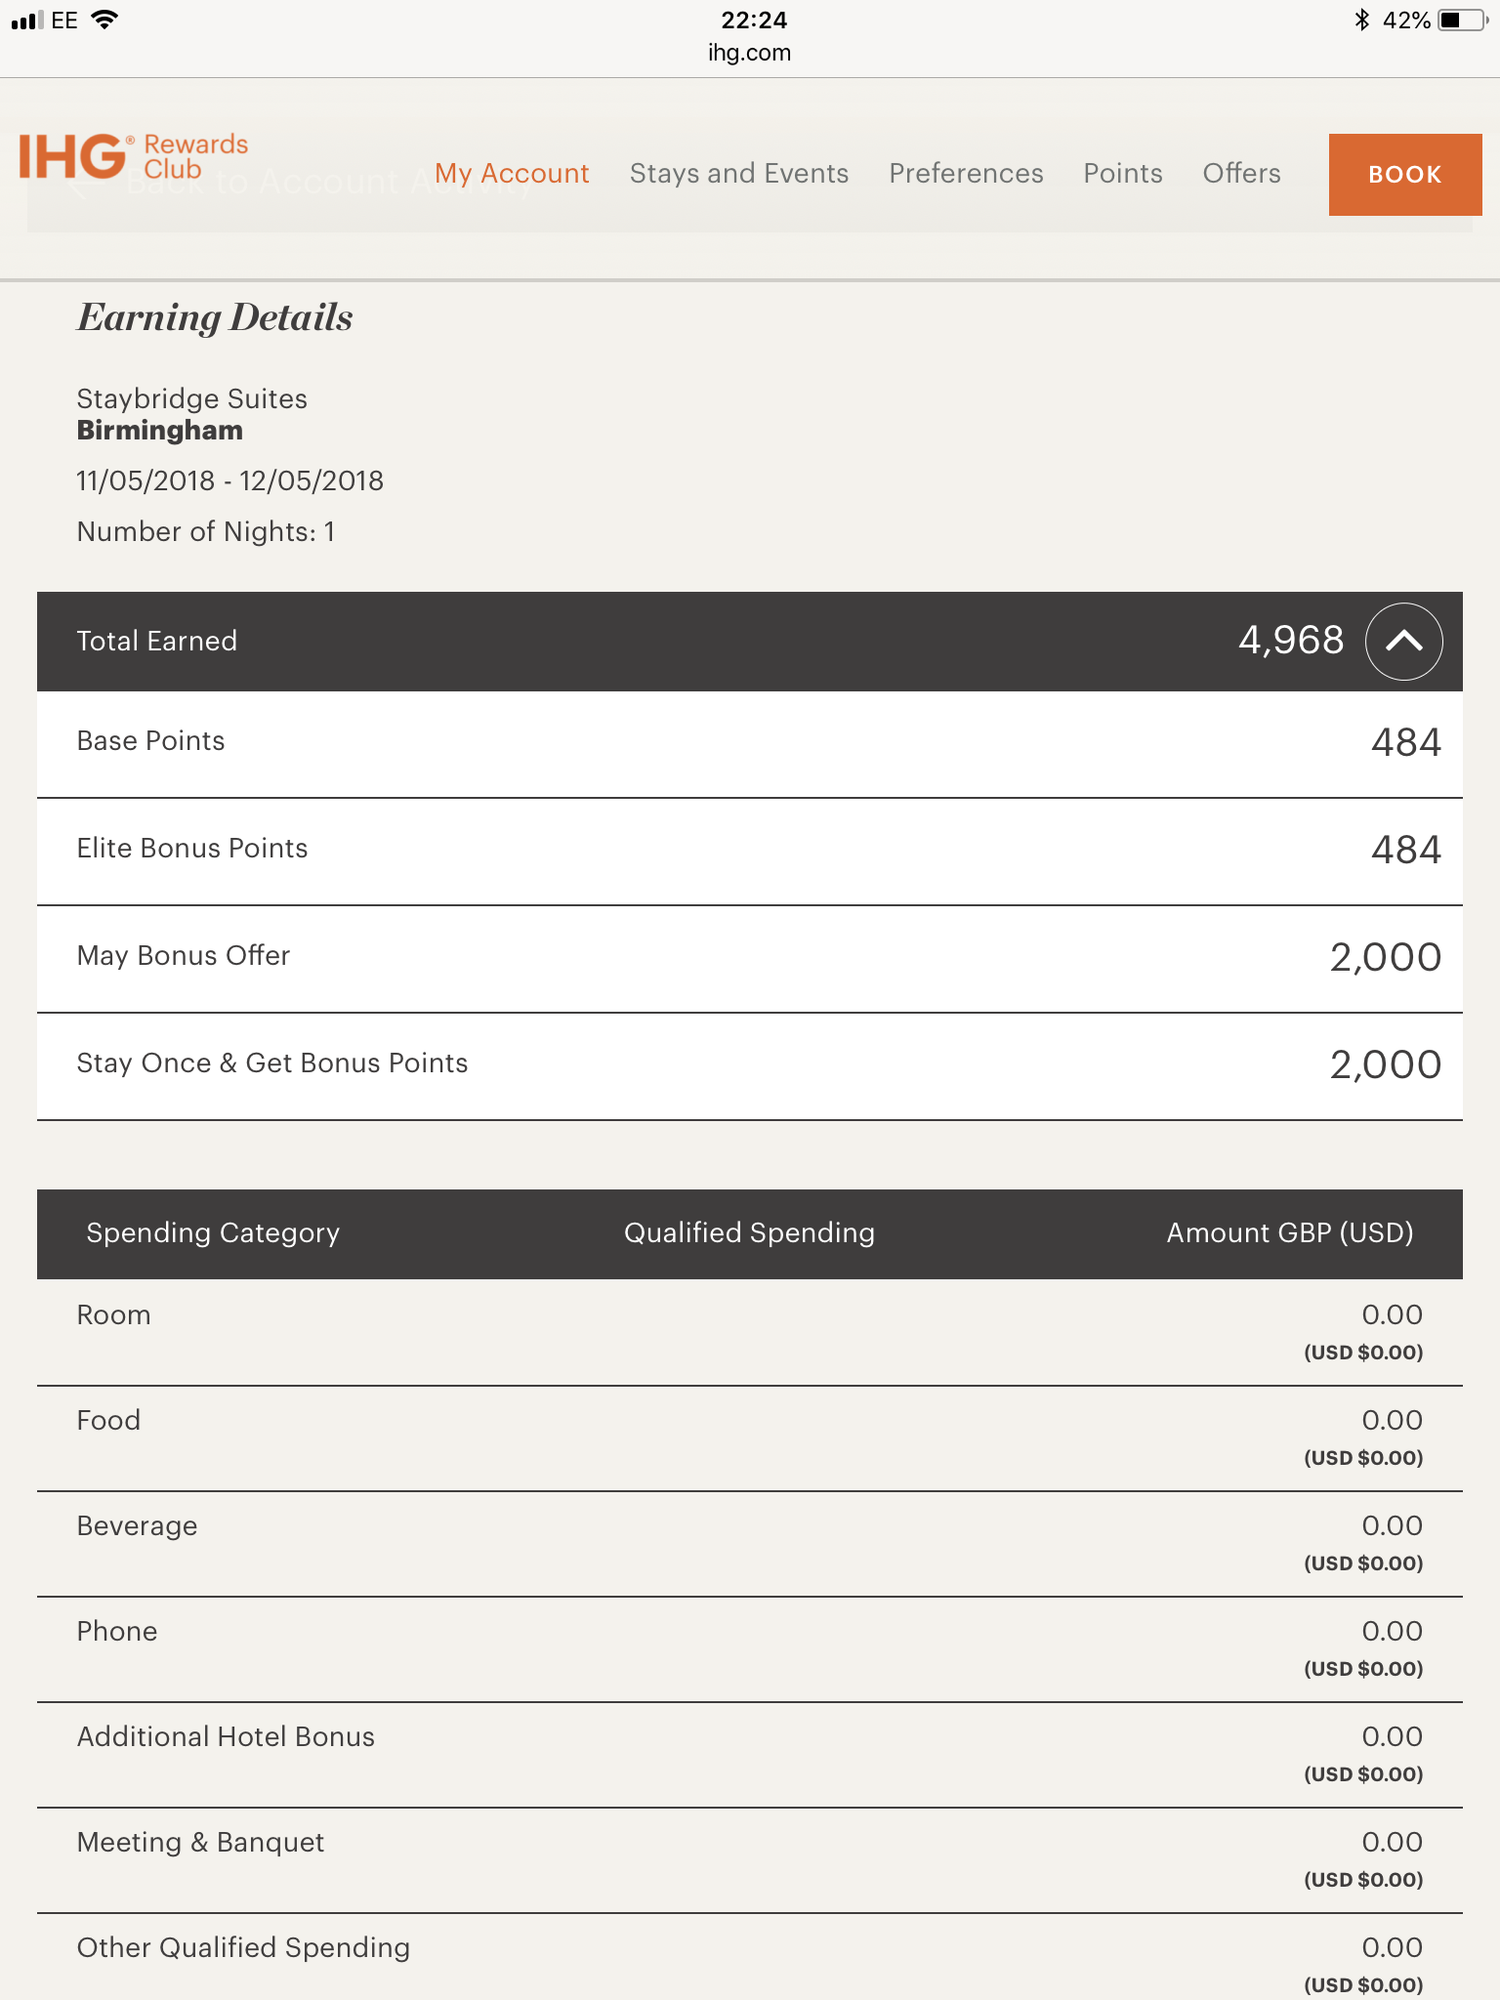Go to Stays and Events
The height and width of the screenshot is (2000, 1500).
click(739, 174)
